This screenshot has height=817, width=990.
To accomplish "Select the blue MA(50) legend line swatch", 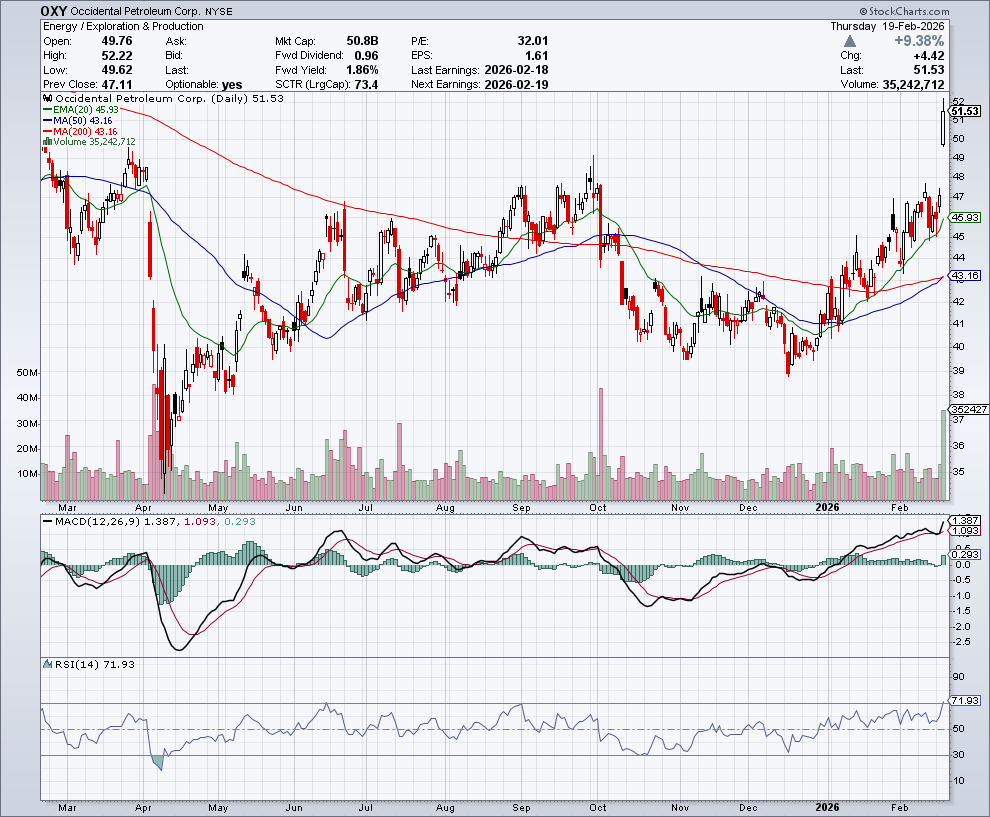I will 47,121.
